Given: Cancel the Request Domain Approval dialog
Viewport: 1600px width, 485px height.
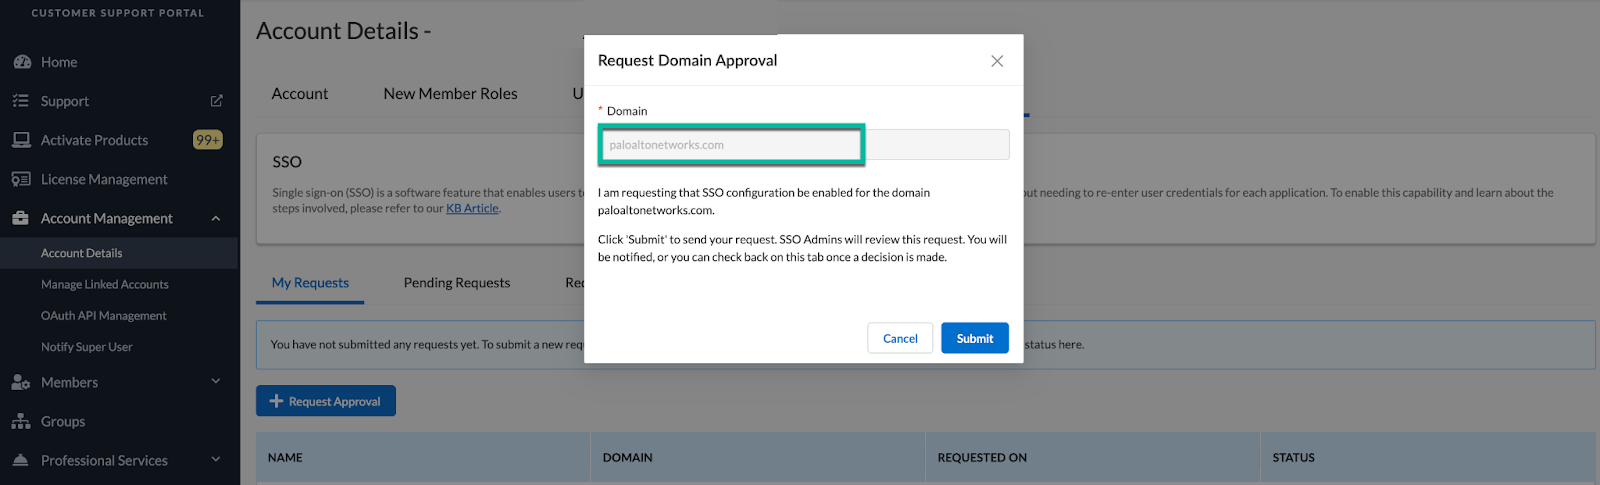Looking at the screenshot, I should (x=900, y=338).
